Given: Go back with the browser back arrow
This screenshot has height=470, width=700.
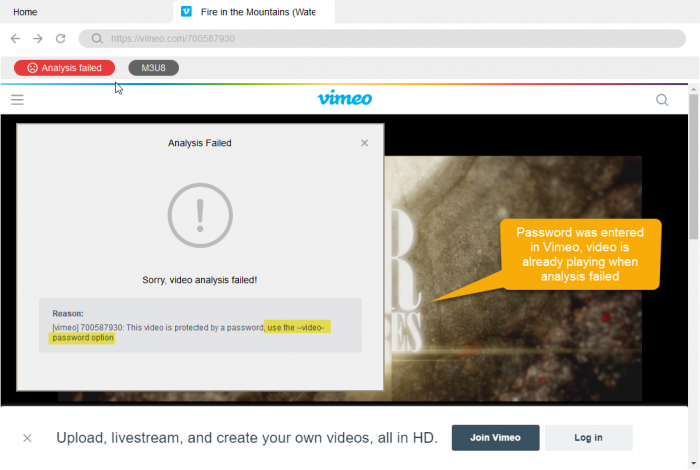Looking at the screenshot, I should [15, 38].
